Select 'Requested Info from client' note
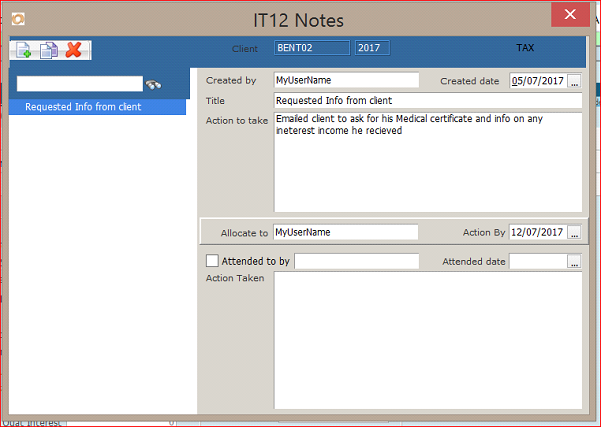 (x=97, y=107)
